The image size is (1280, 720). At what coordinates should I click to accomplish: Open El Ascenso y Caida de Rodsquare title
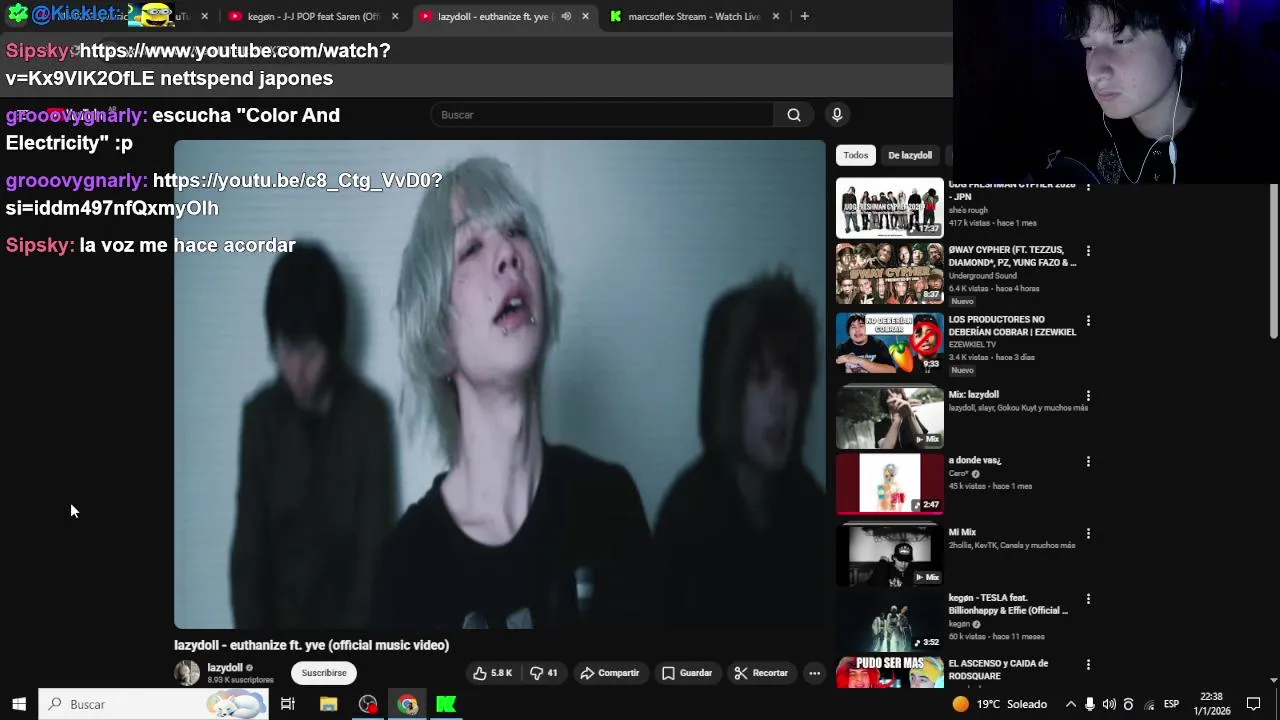(x=998, y=670)
